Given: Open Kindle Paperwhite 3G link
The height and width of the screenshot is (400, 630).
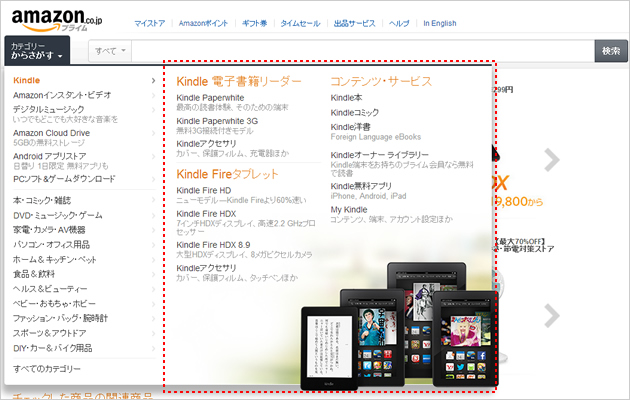Looking at the screenshot, I should [x=217, y=121].
